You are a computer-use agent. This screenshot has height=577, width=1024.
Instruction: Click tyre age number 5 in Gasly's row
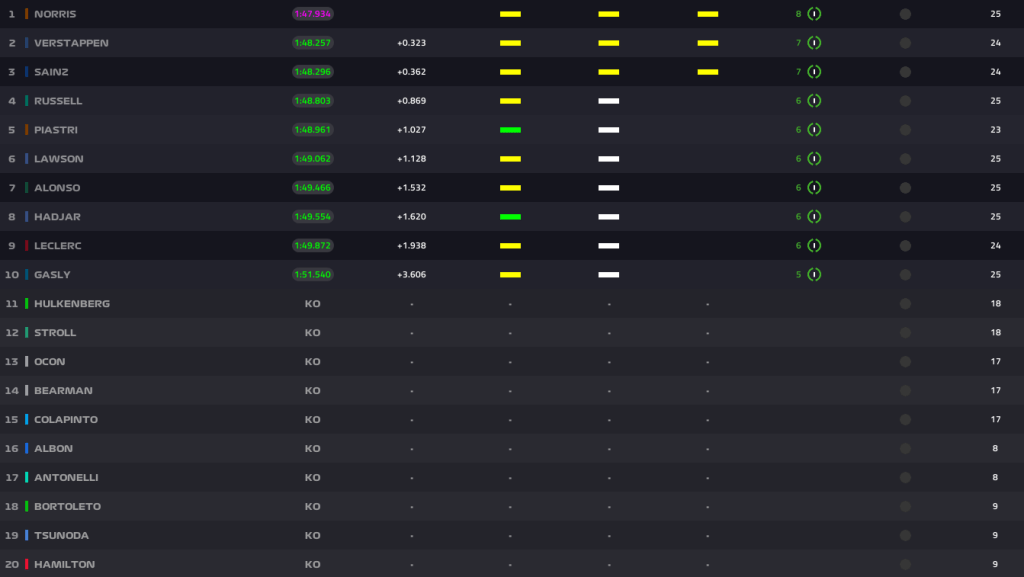coord(798,274)
